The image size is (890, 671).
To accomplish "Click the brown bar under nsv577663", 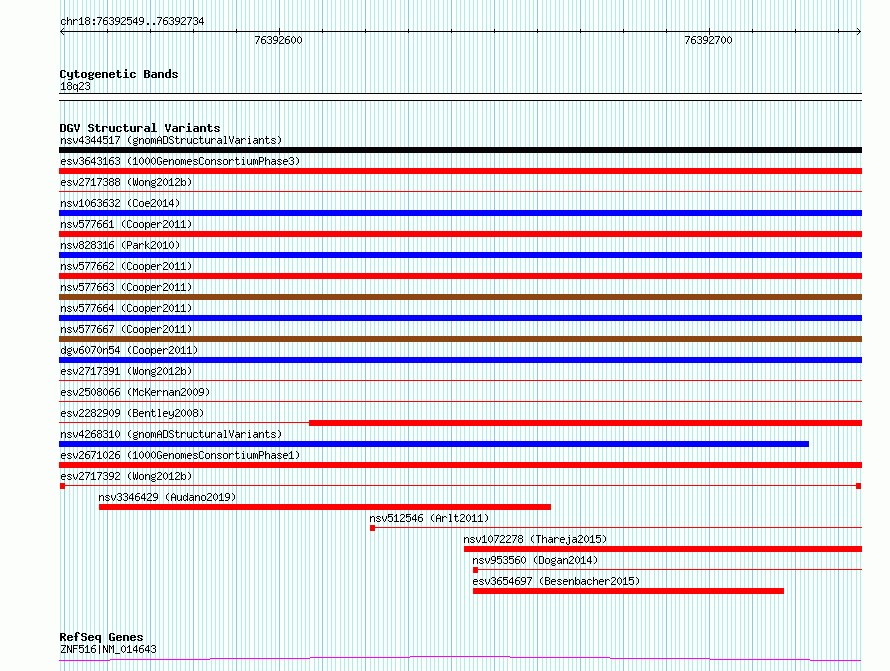I will (x=460, y=297).
